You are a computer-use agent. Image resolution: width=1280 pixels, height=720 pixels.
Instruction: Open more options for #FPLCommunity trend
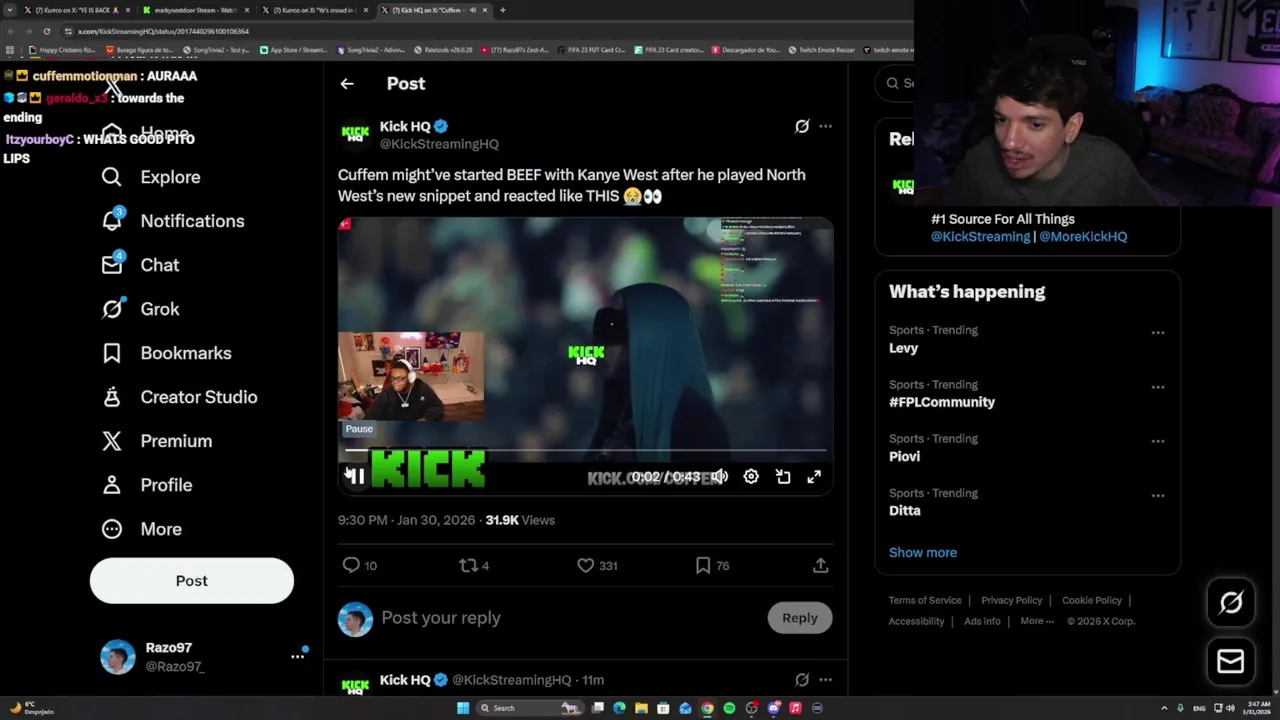1158,387
